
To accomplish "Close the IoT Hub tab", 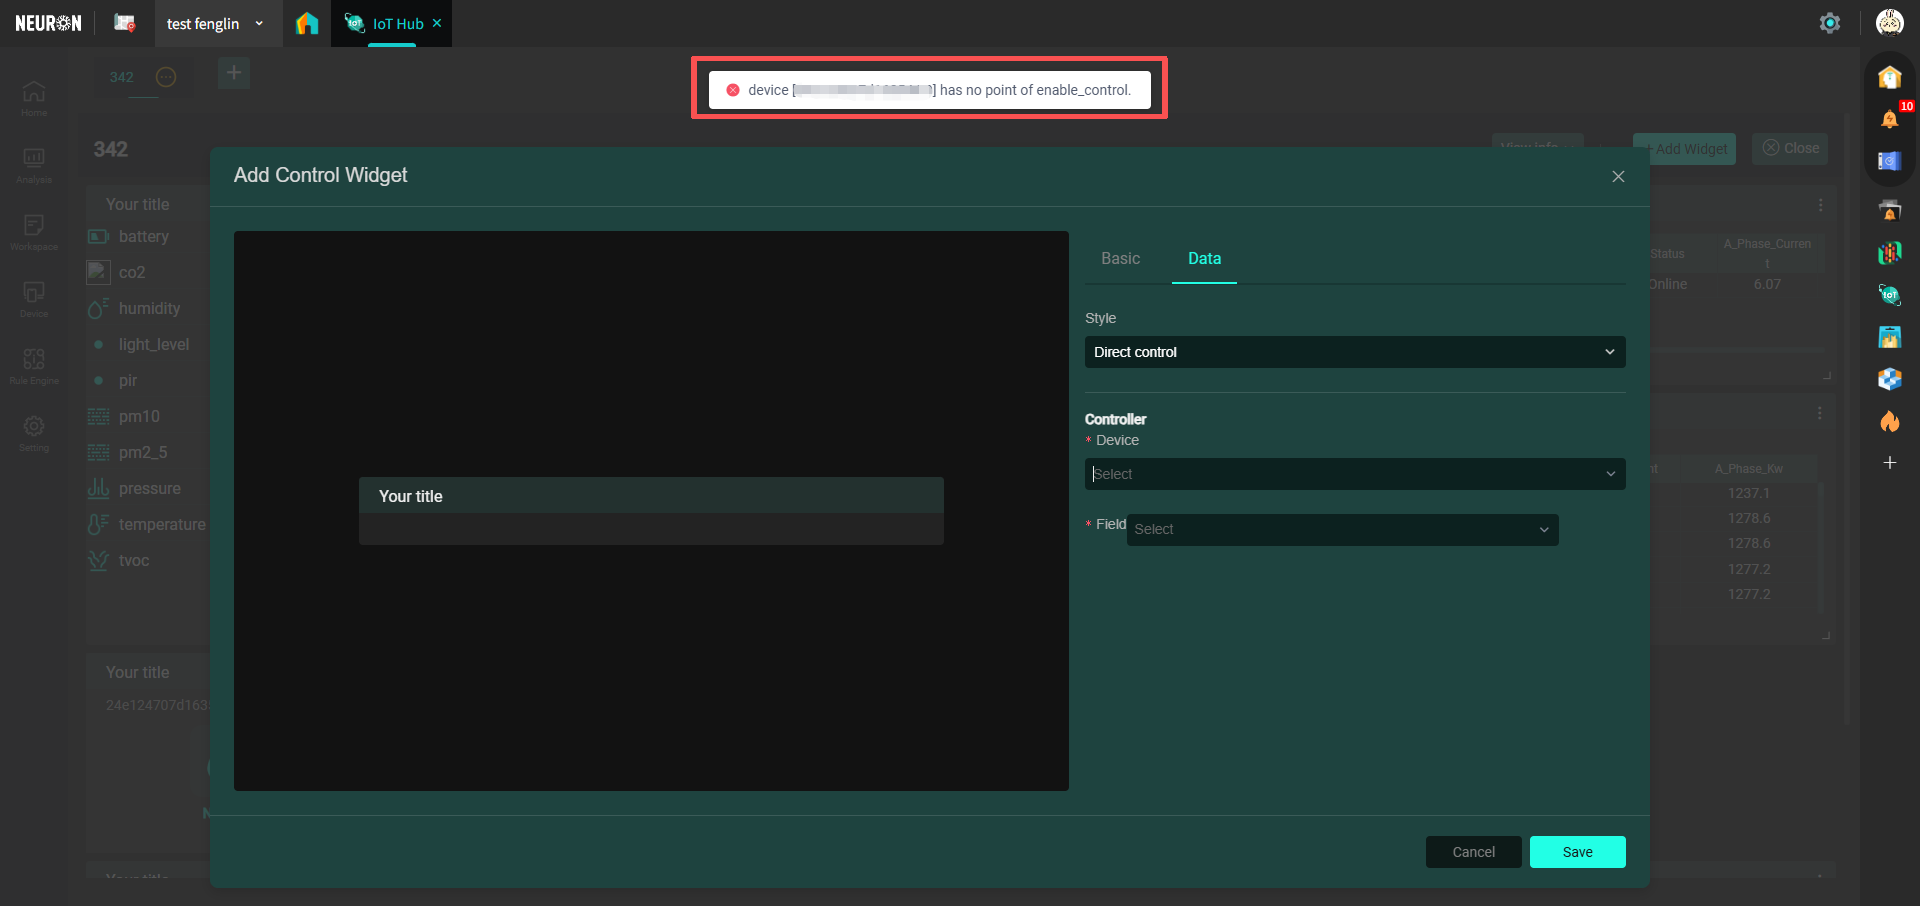I will (x=437, y=23).
